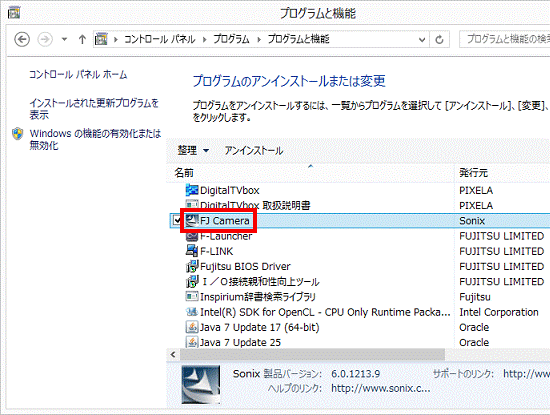Click the product version 6.0.1213.9 value

click(356, 374)
